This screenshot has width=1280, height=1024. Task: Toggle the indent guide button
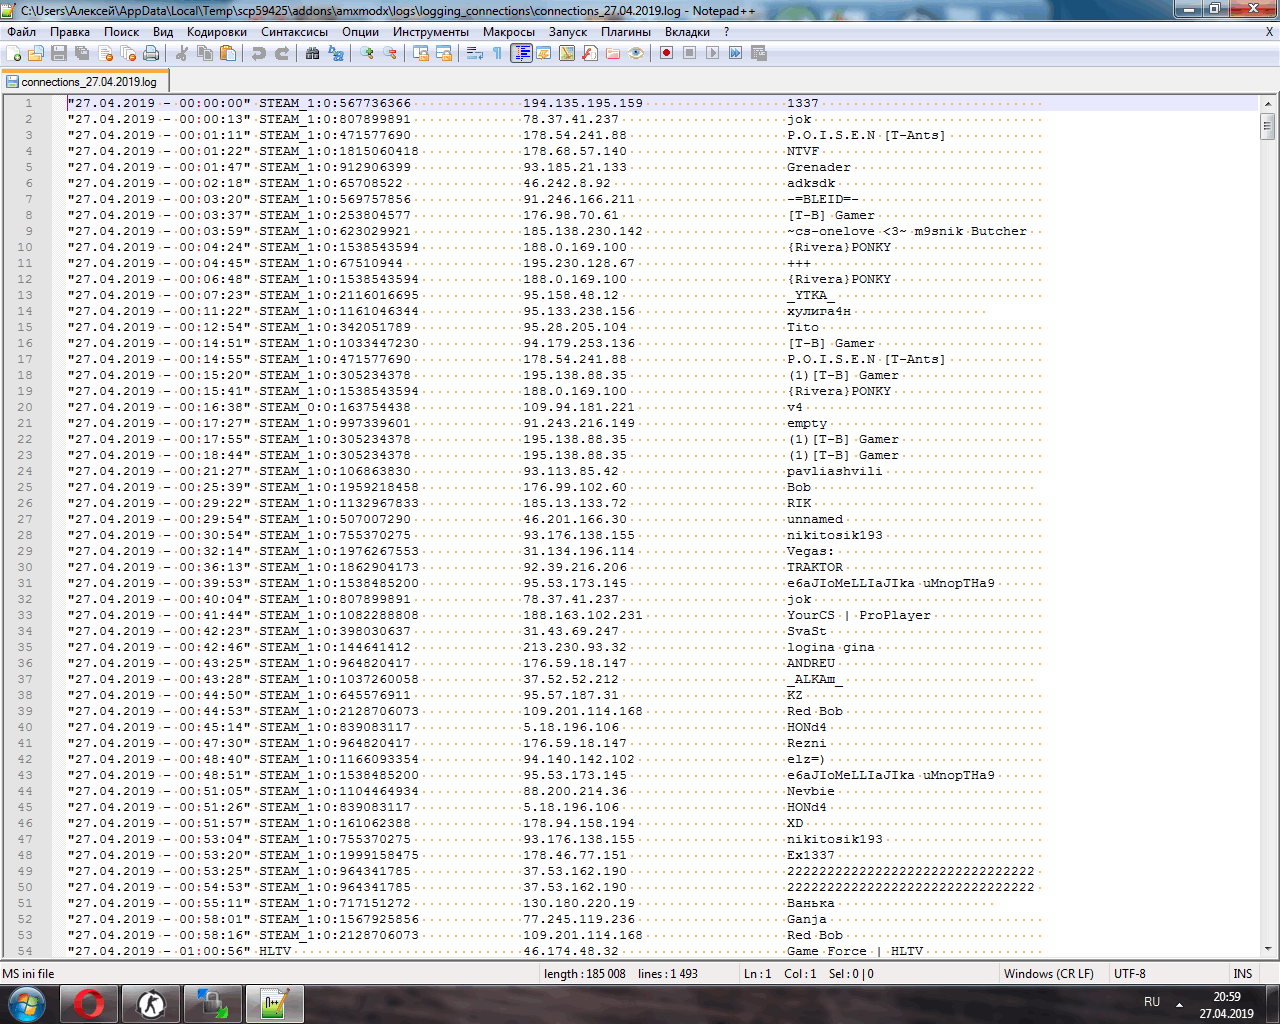tap(521, 53)
